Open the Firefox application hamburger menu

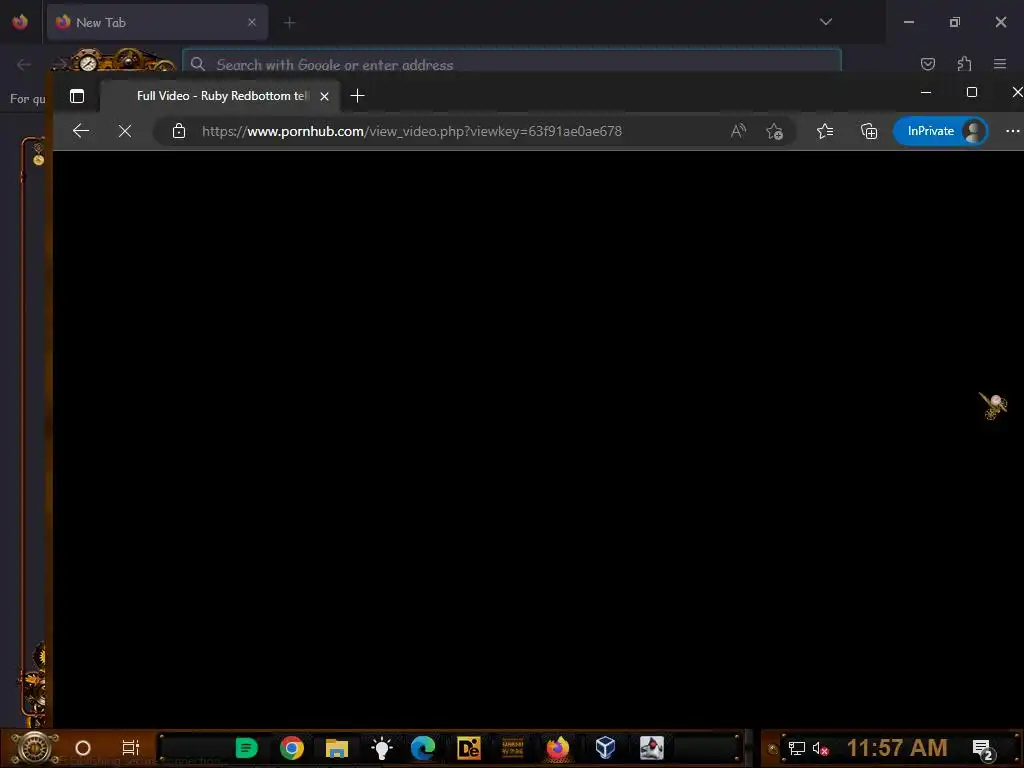tap(1000, 63)
